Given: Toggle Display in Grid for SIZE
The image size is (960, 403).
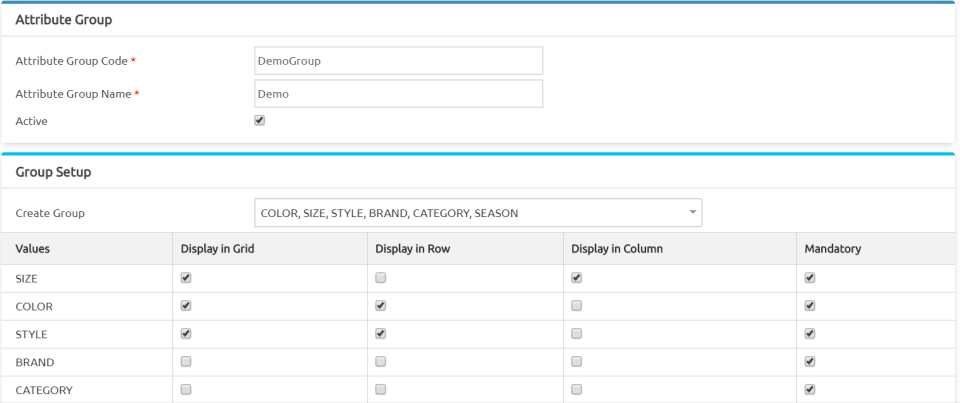Looking at the screenshot, I should 186,278.
